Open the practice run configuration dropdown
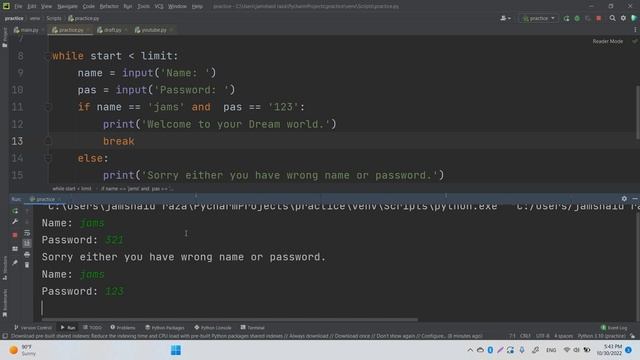This screenshot has width=640, height=360. [539, 18]
